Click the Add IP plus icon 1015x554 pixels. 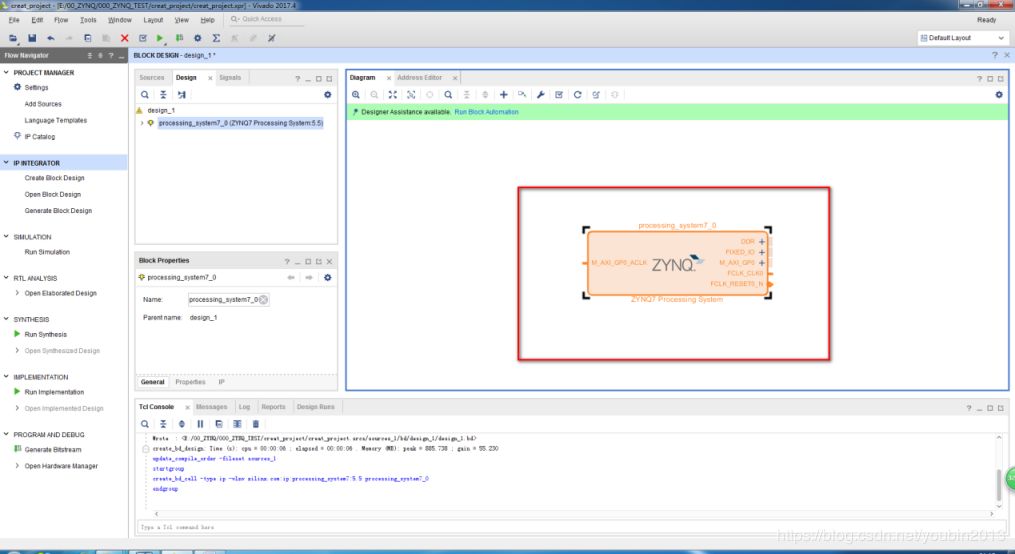click(x=504, y=94)
